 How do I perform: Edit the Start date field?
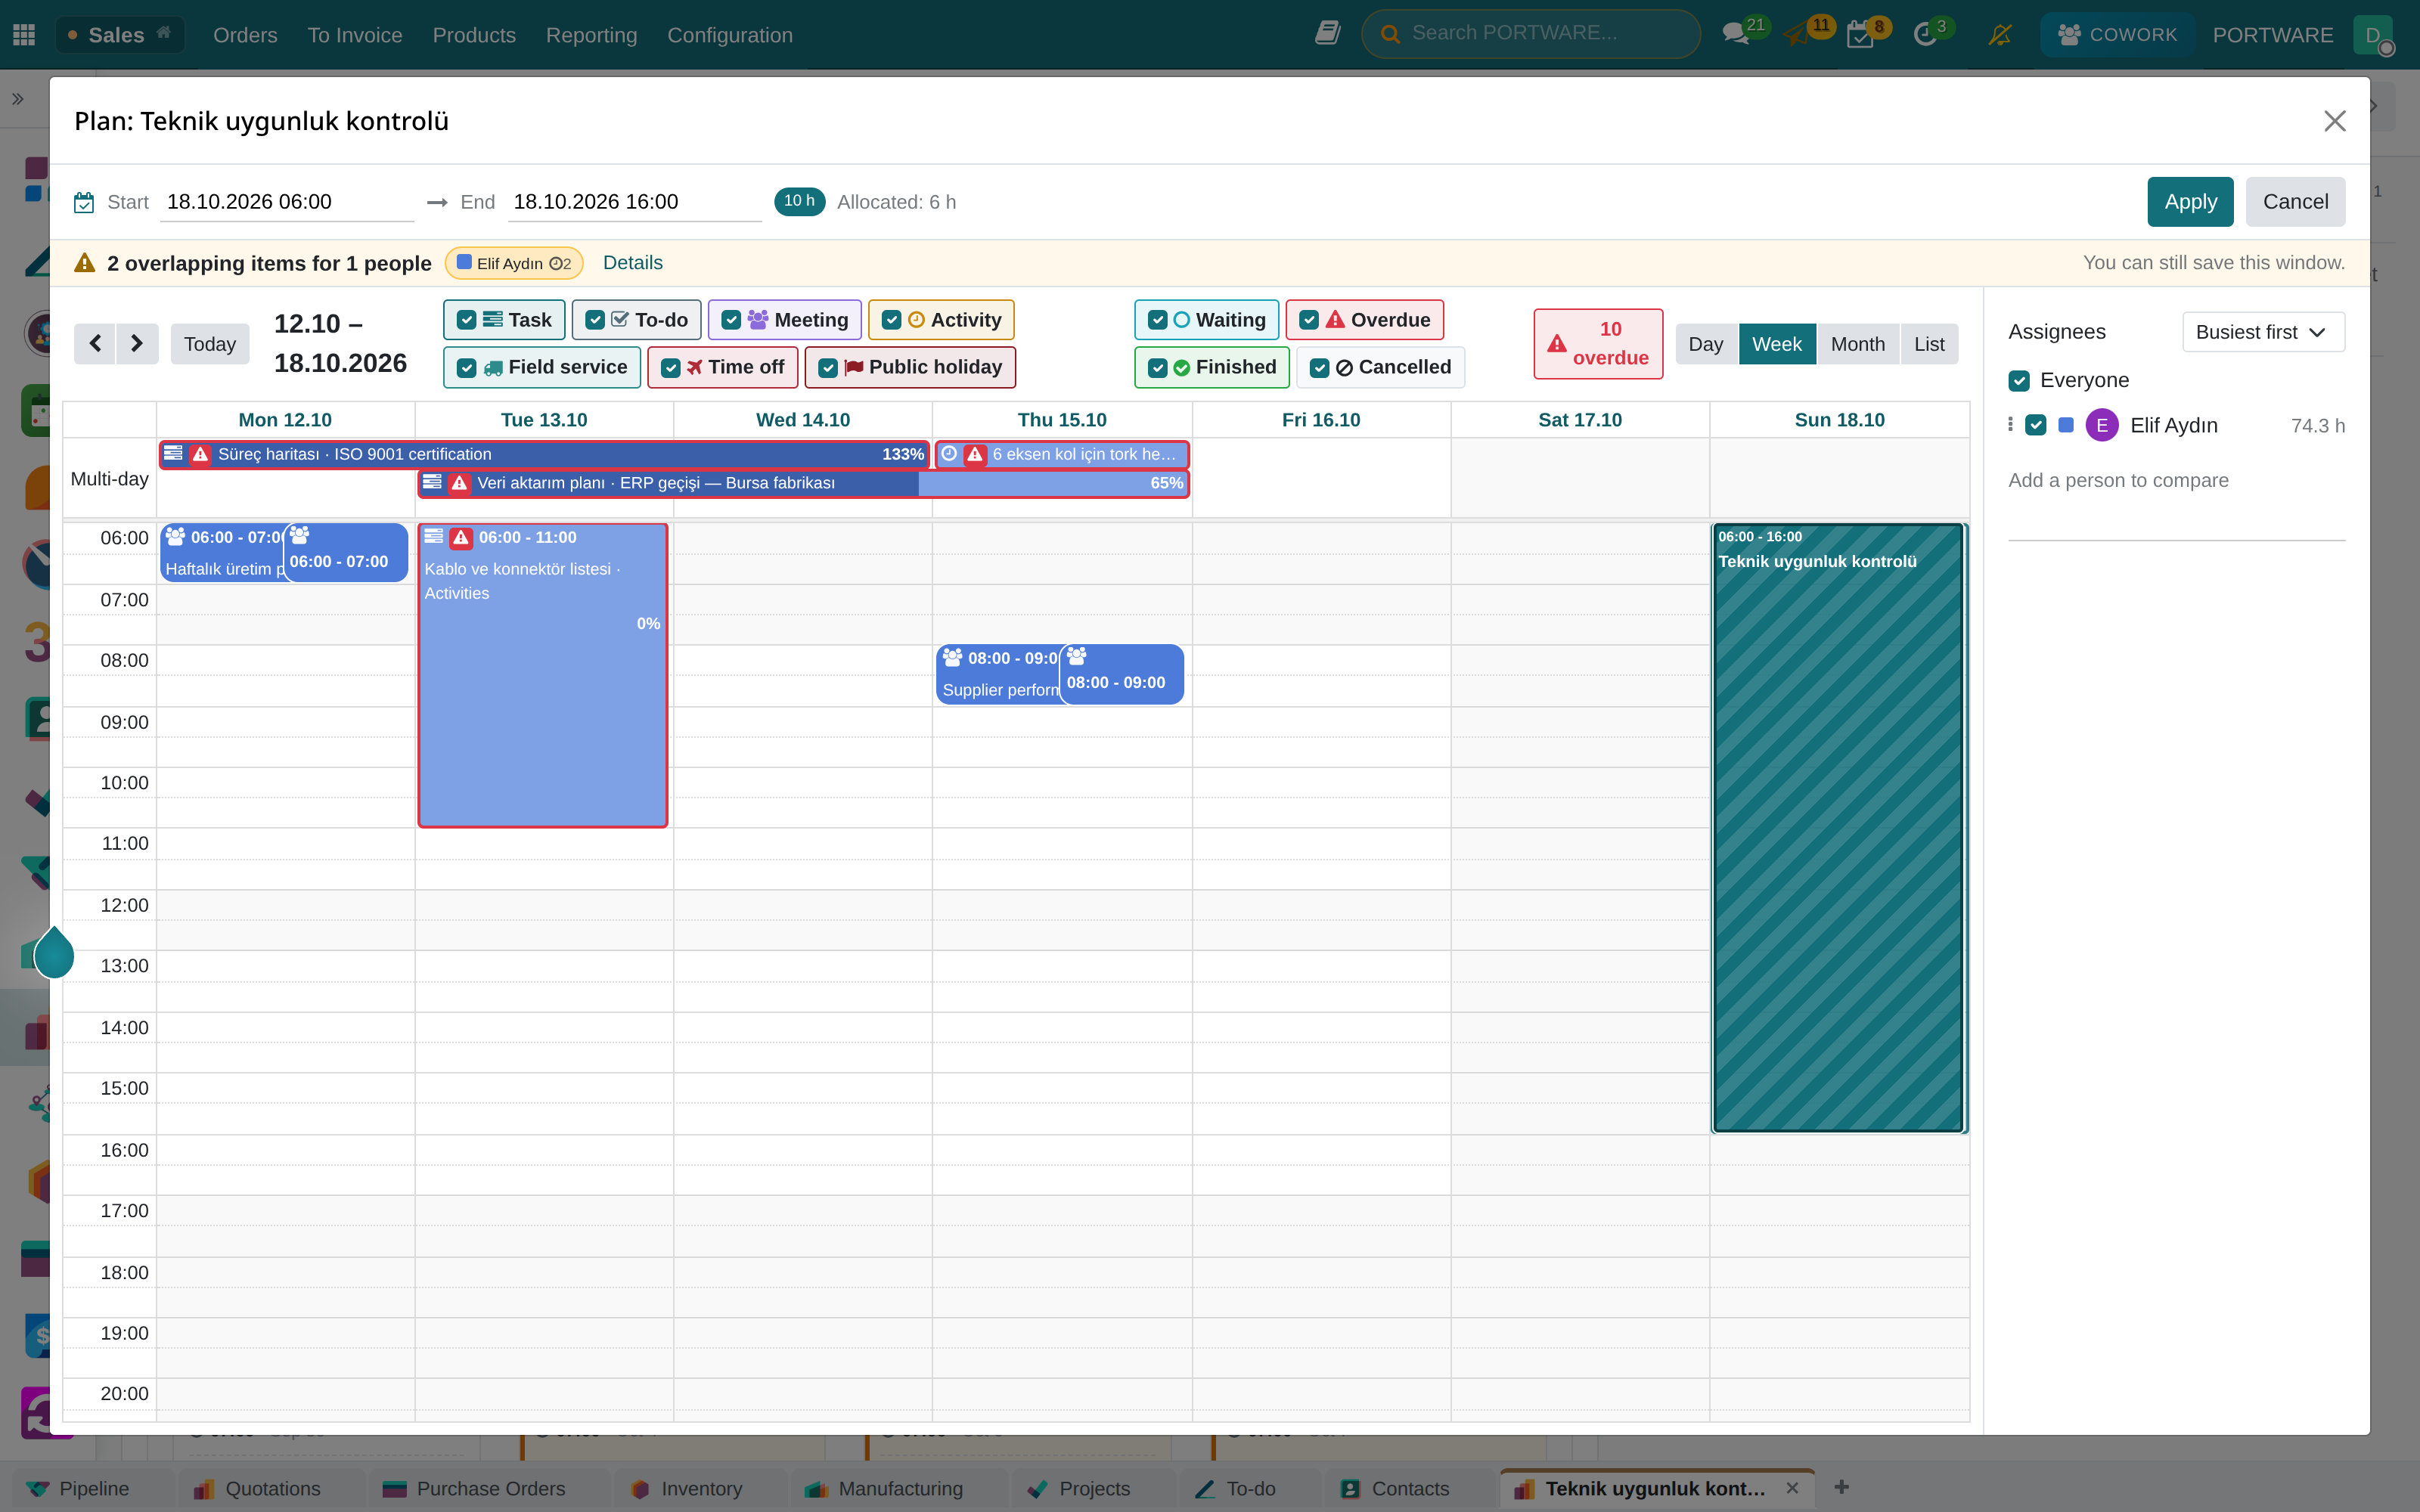287,202
